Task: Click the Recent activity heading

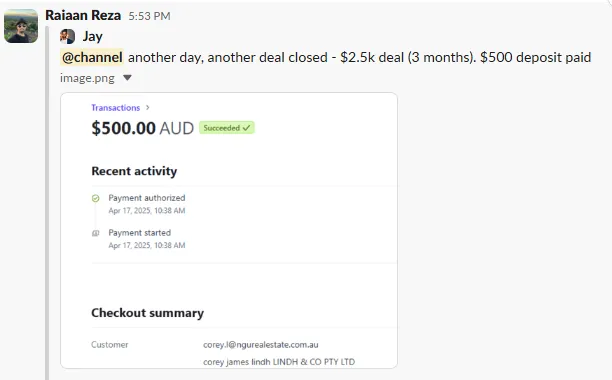Action: coord(134,171)
